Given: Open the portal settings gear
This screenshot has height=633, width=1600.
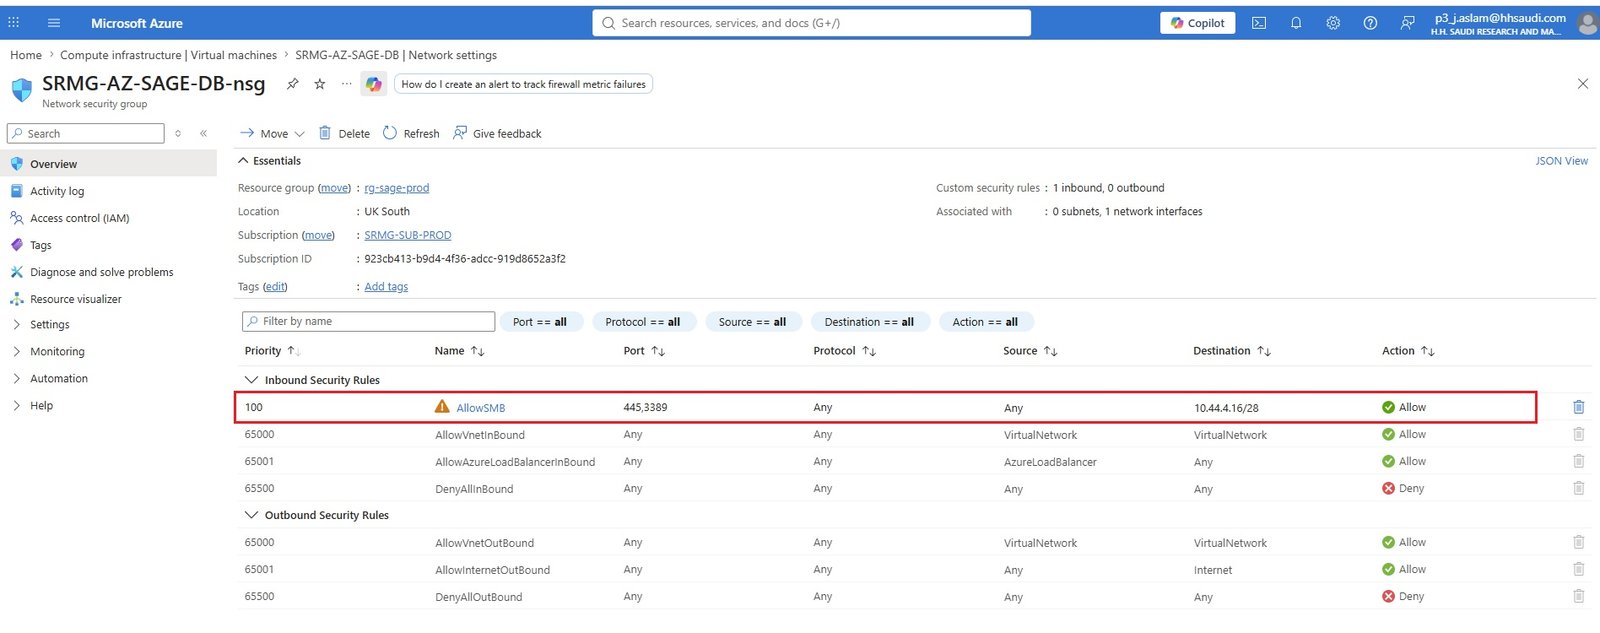Looking at the screenshot, I should pyautogui.click(x=1333, y=23).
